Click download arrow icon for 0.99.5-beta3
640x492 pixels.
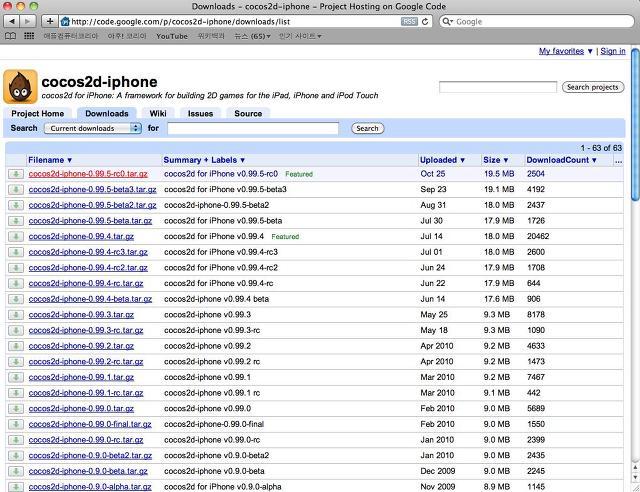16,190
